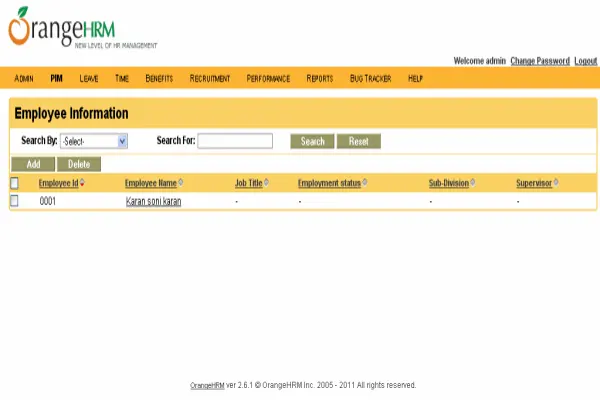Open the Bug Tracker menu
Viewport: 600px width, 400px height.
click(x=370, y=78)
